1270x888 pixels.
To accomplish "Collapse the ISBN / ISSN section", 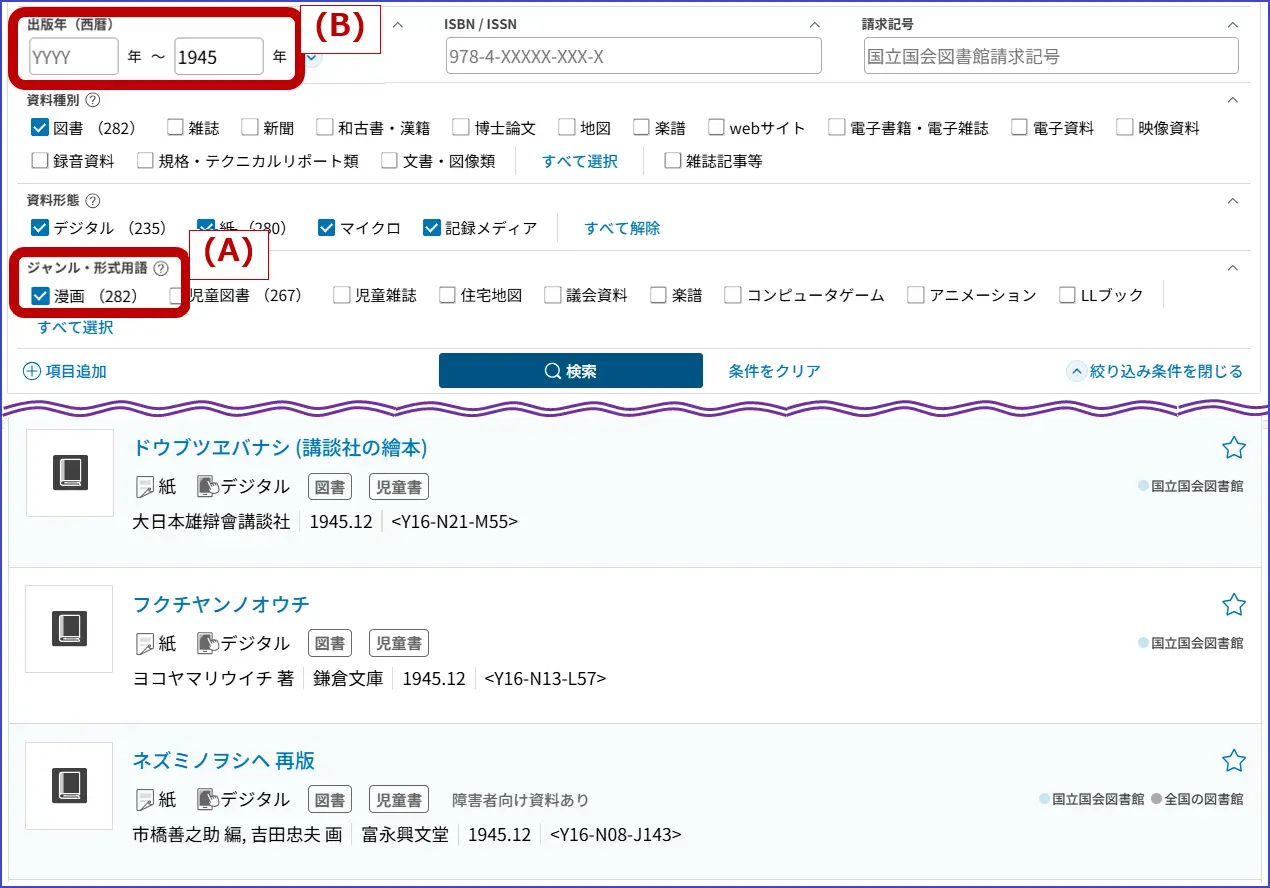I will (814, 24).
